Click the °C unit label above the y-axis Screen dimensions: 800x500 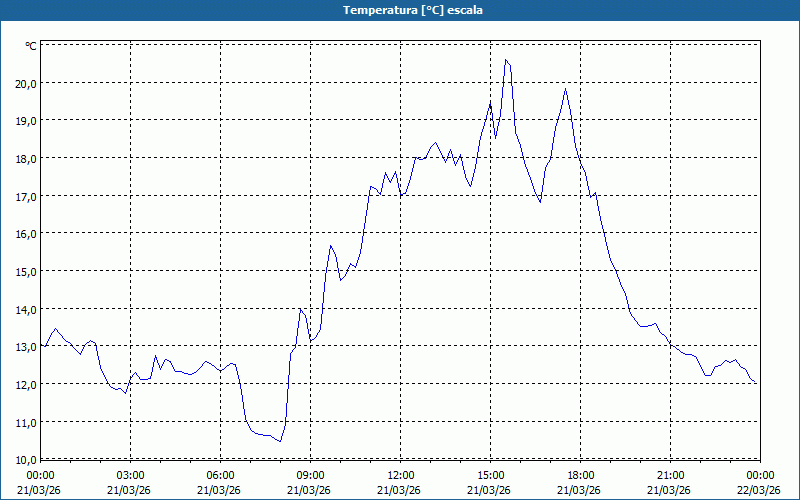pos(30,46)
